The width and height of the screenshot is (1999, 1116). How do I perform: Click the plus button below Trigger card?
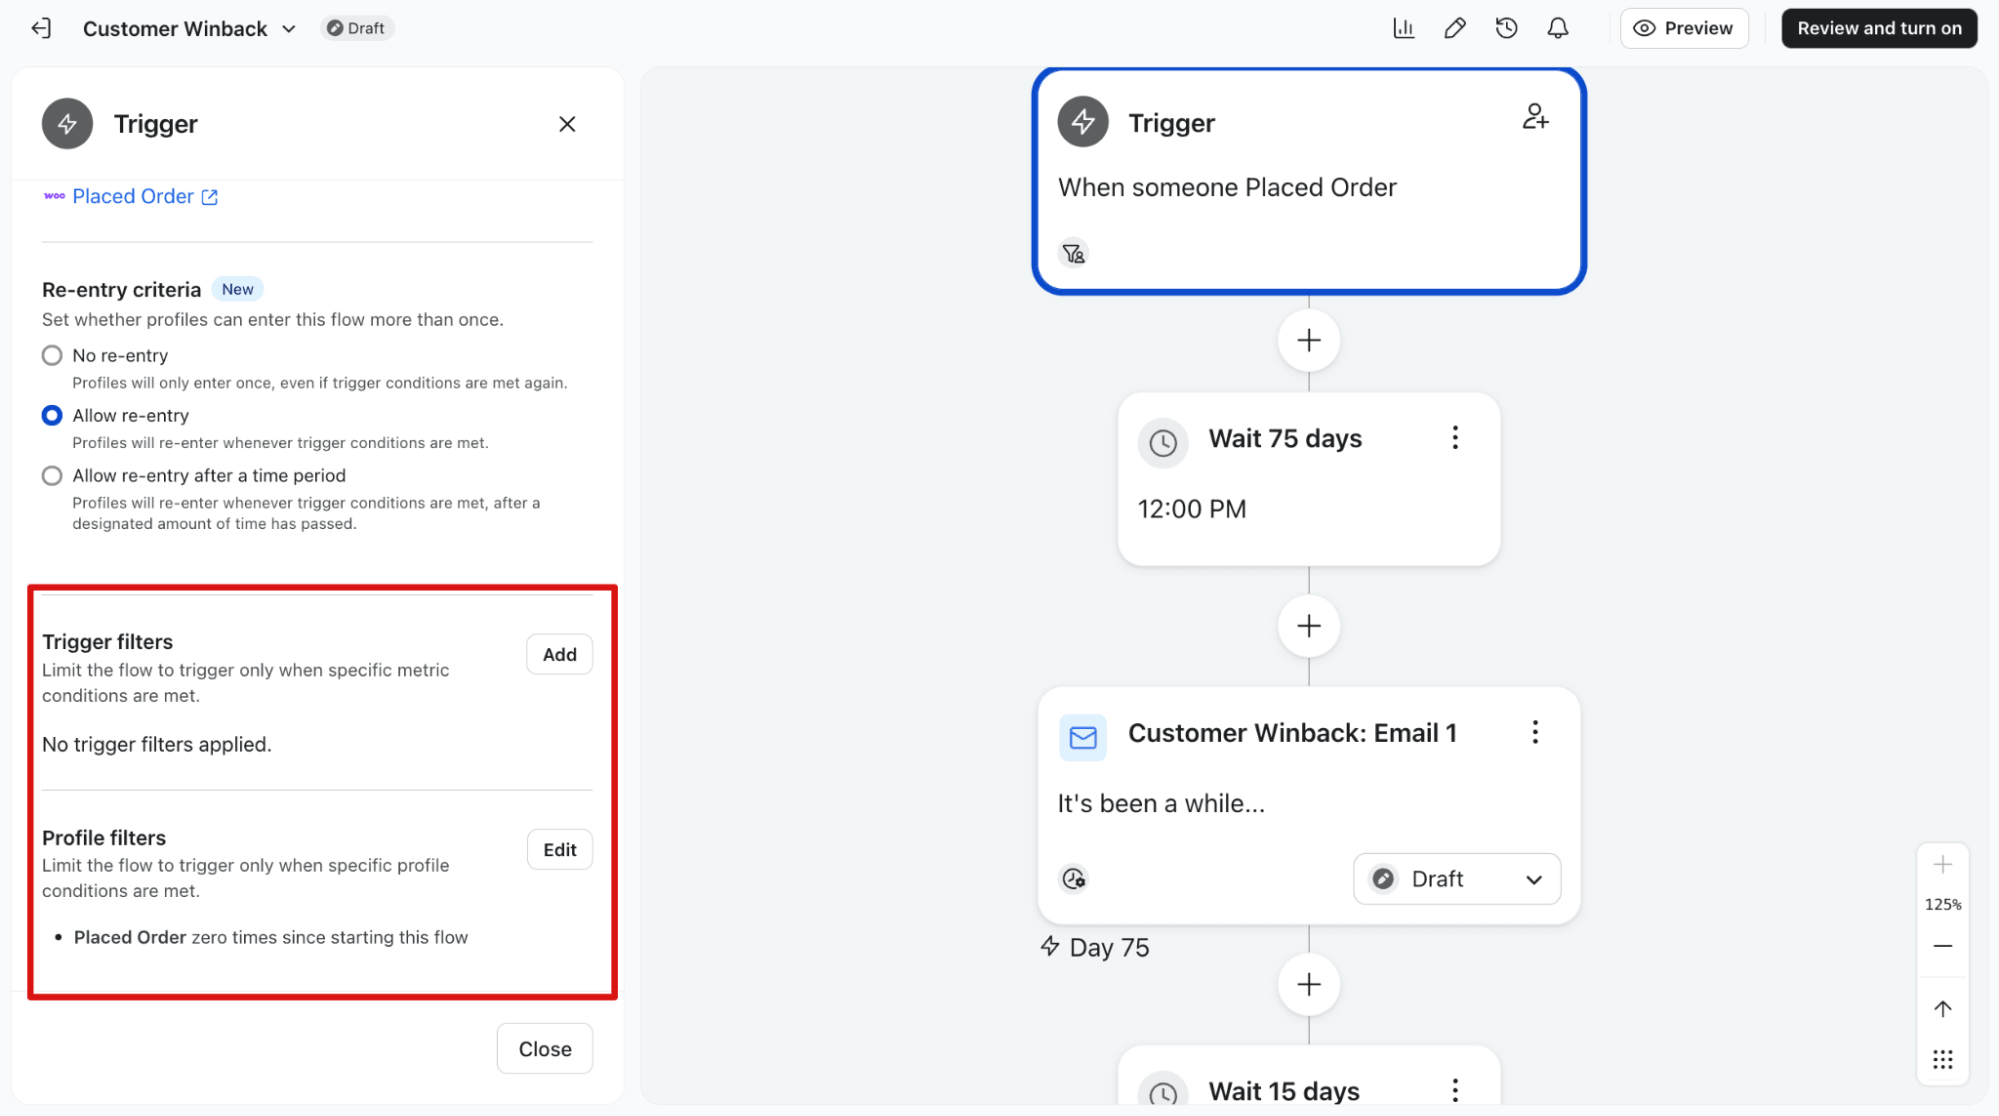tap(1309, 340)
